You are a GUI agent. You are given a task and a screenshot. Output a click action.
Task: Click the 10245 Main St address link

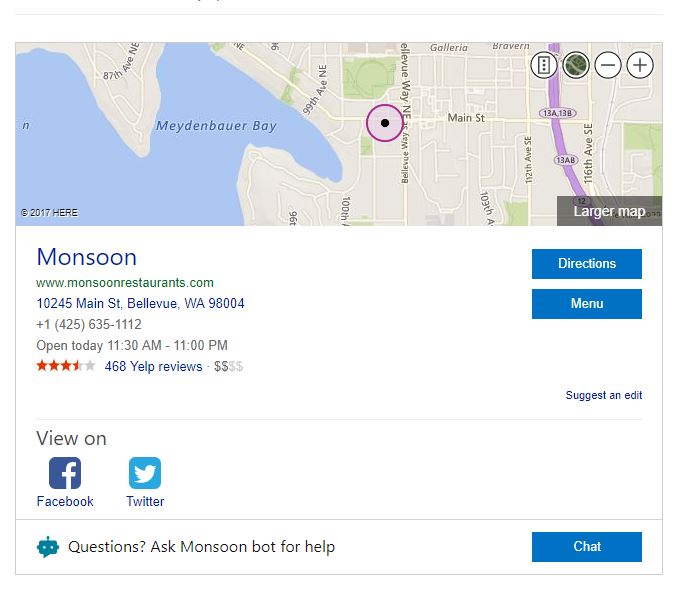pos(140,303)
